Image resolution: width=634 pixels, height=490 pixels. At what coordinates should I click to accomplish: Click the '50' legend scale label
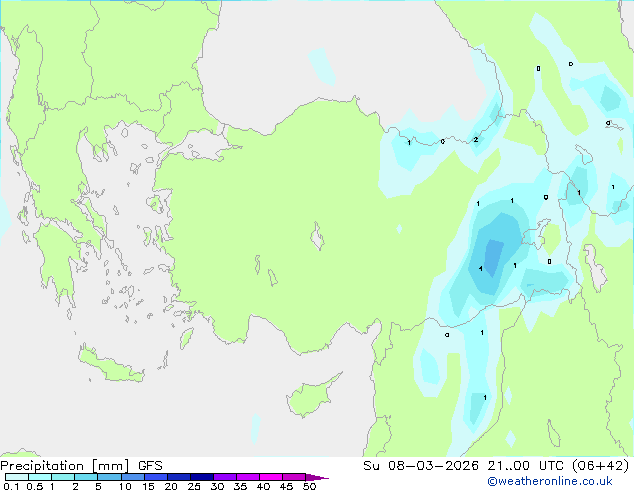coord(309,486)
